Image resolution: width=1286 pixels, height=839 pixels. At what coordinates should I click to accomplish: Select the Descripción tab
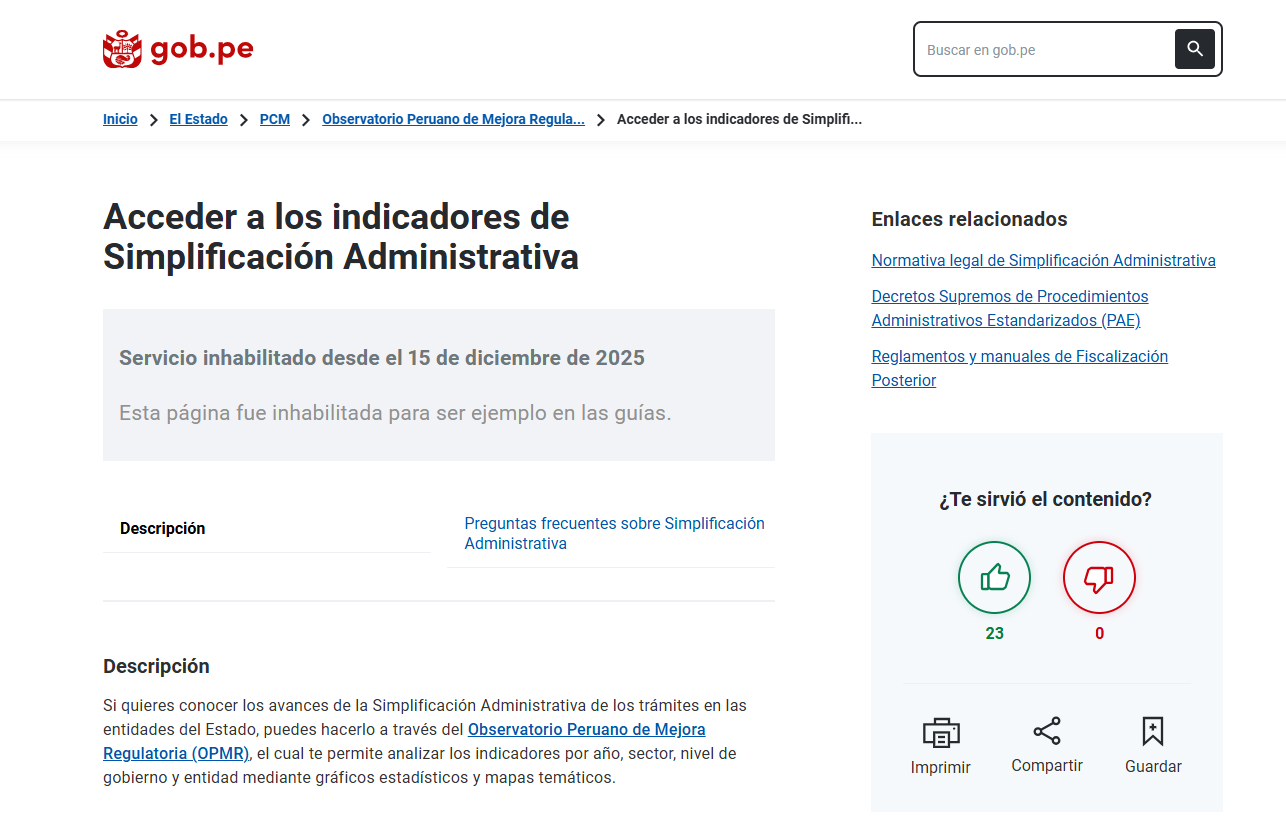pos(163,528)
